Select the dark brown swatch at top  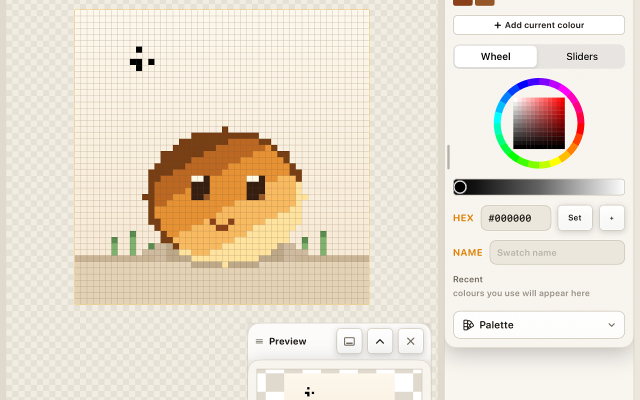pyautogui.click(x=463, y=2)
